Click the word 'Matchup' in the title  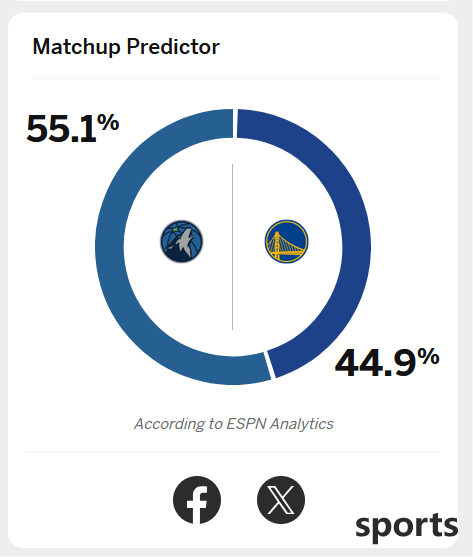pos(76,47)
